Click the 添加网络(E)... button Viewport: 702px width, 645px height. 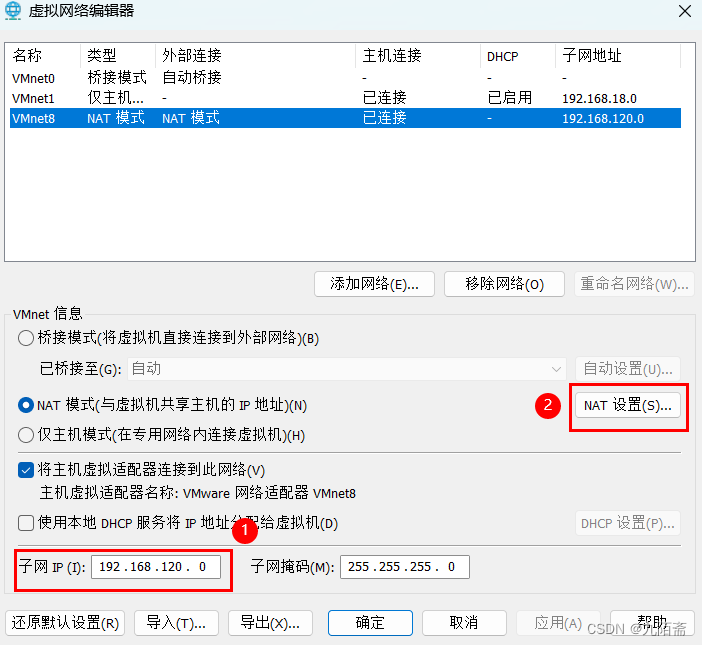374,284
